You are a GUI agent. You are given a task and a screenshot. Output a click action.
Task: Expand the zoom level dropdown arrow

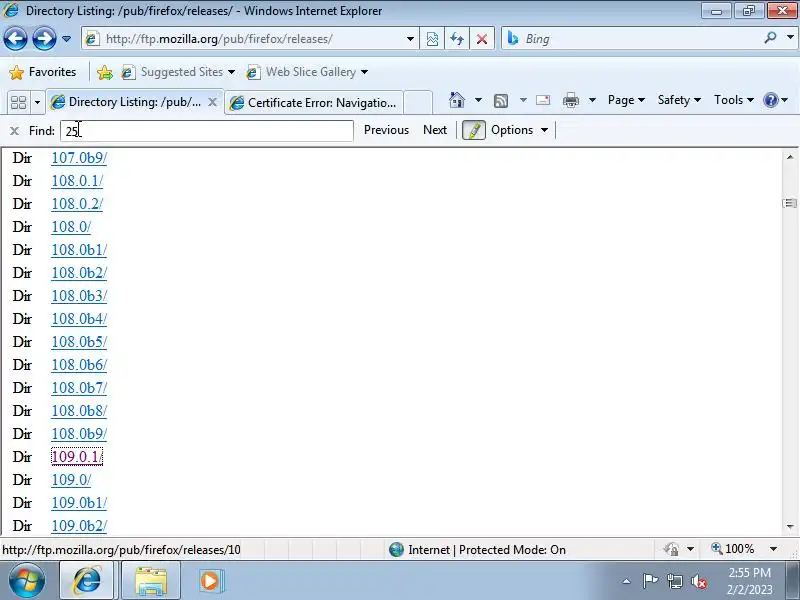tap(773, 549)
